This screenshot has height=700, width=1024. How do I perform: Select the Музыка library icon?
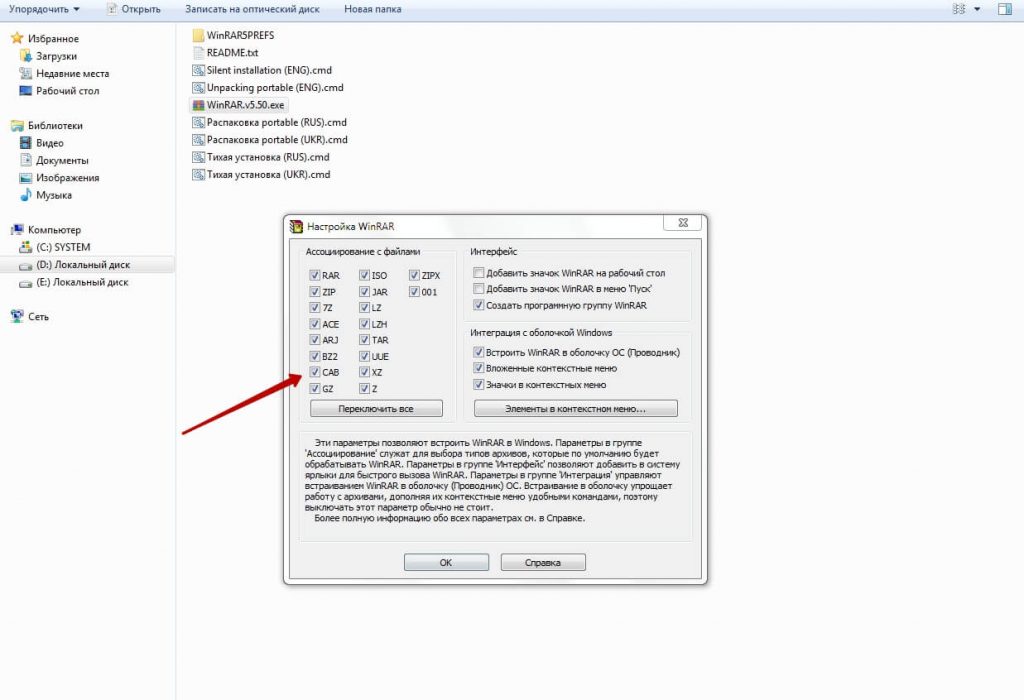point(25,195)
